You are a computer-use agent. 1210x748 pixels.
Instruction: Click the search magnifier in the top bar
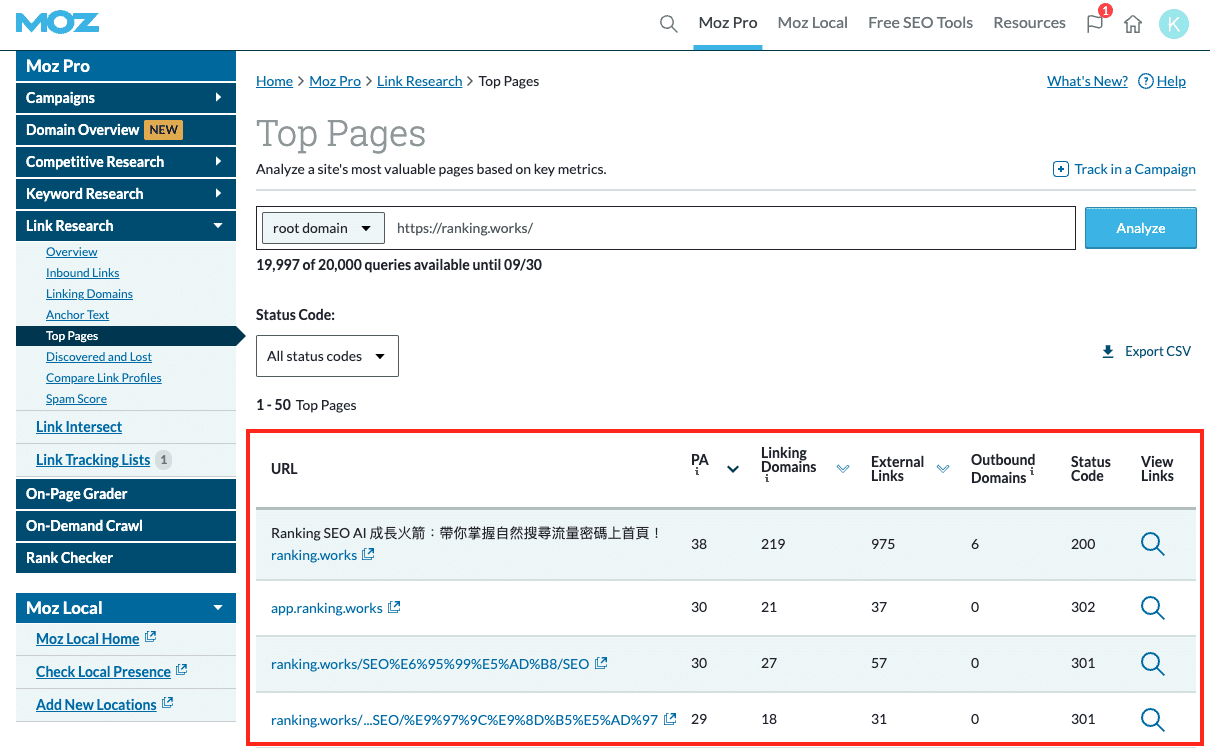tap(669, 24)
